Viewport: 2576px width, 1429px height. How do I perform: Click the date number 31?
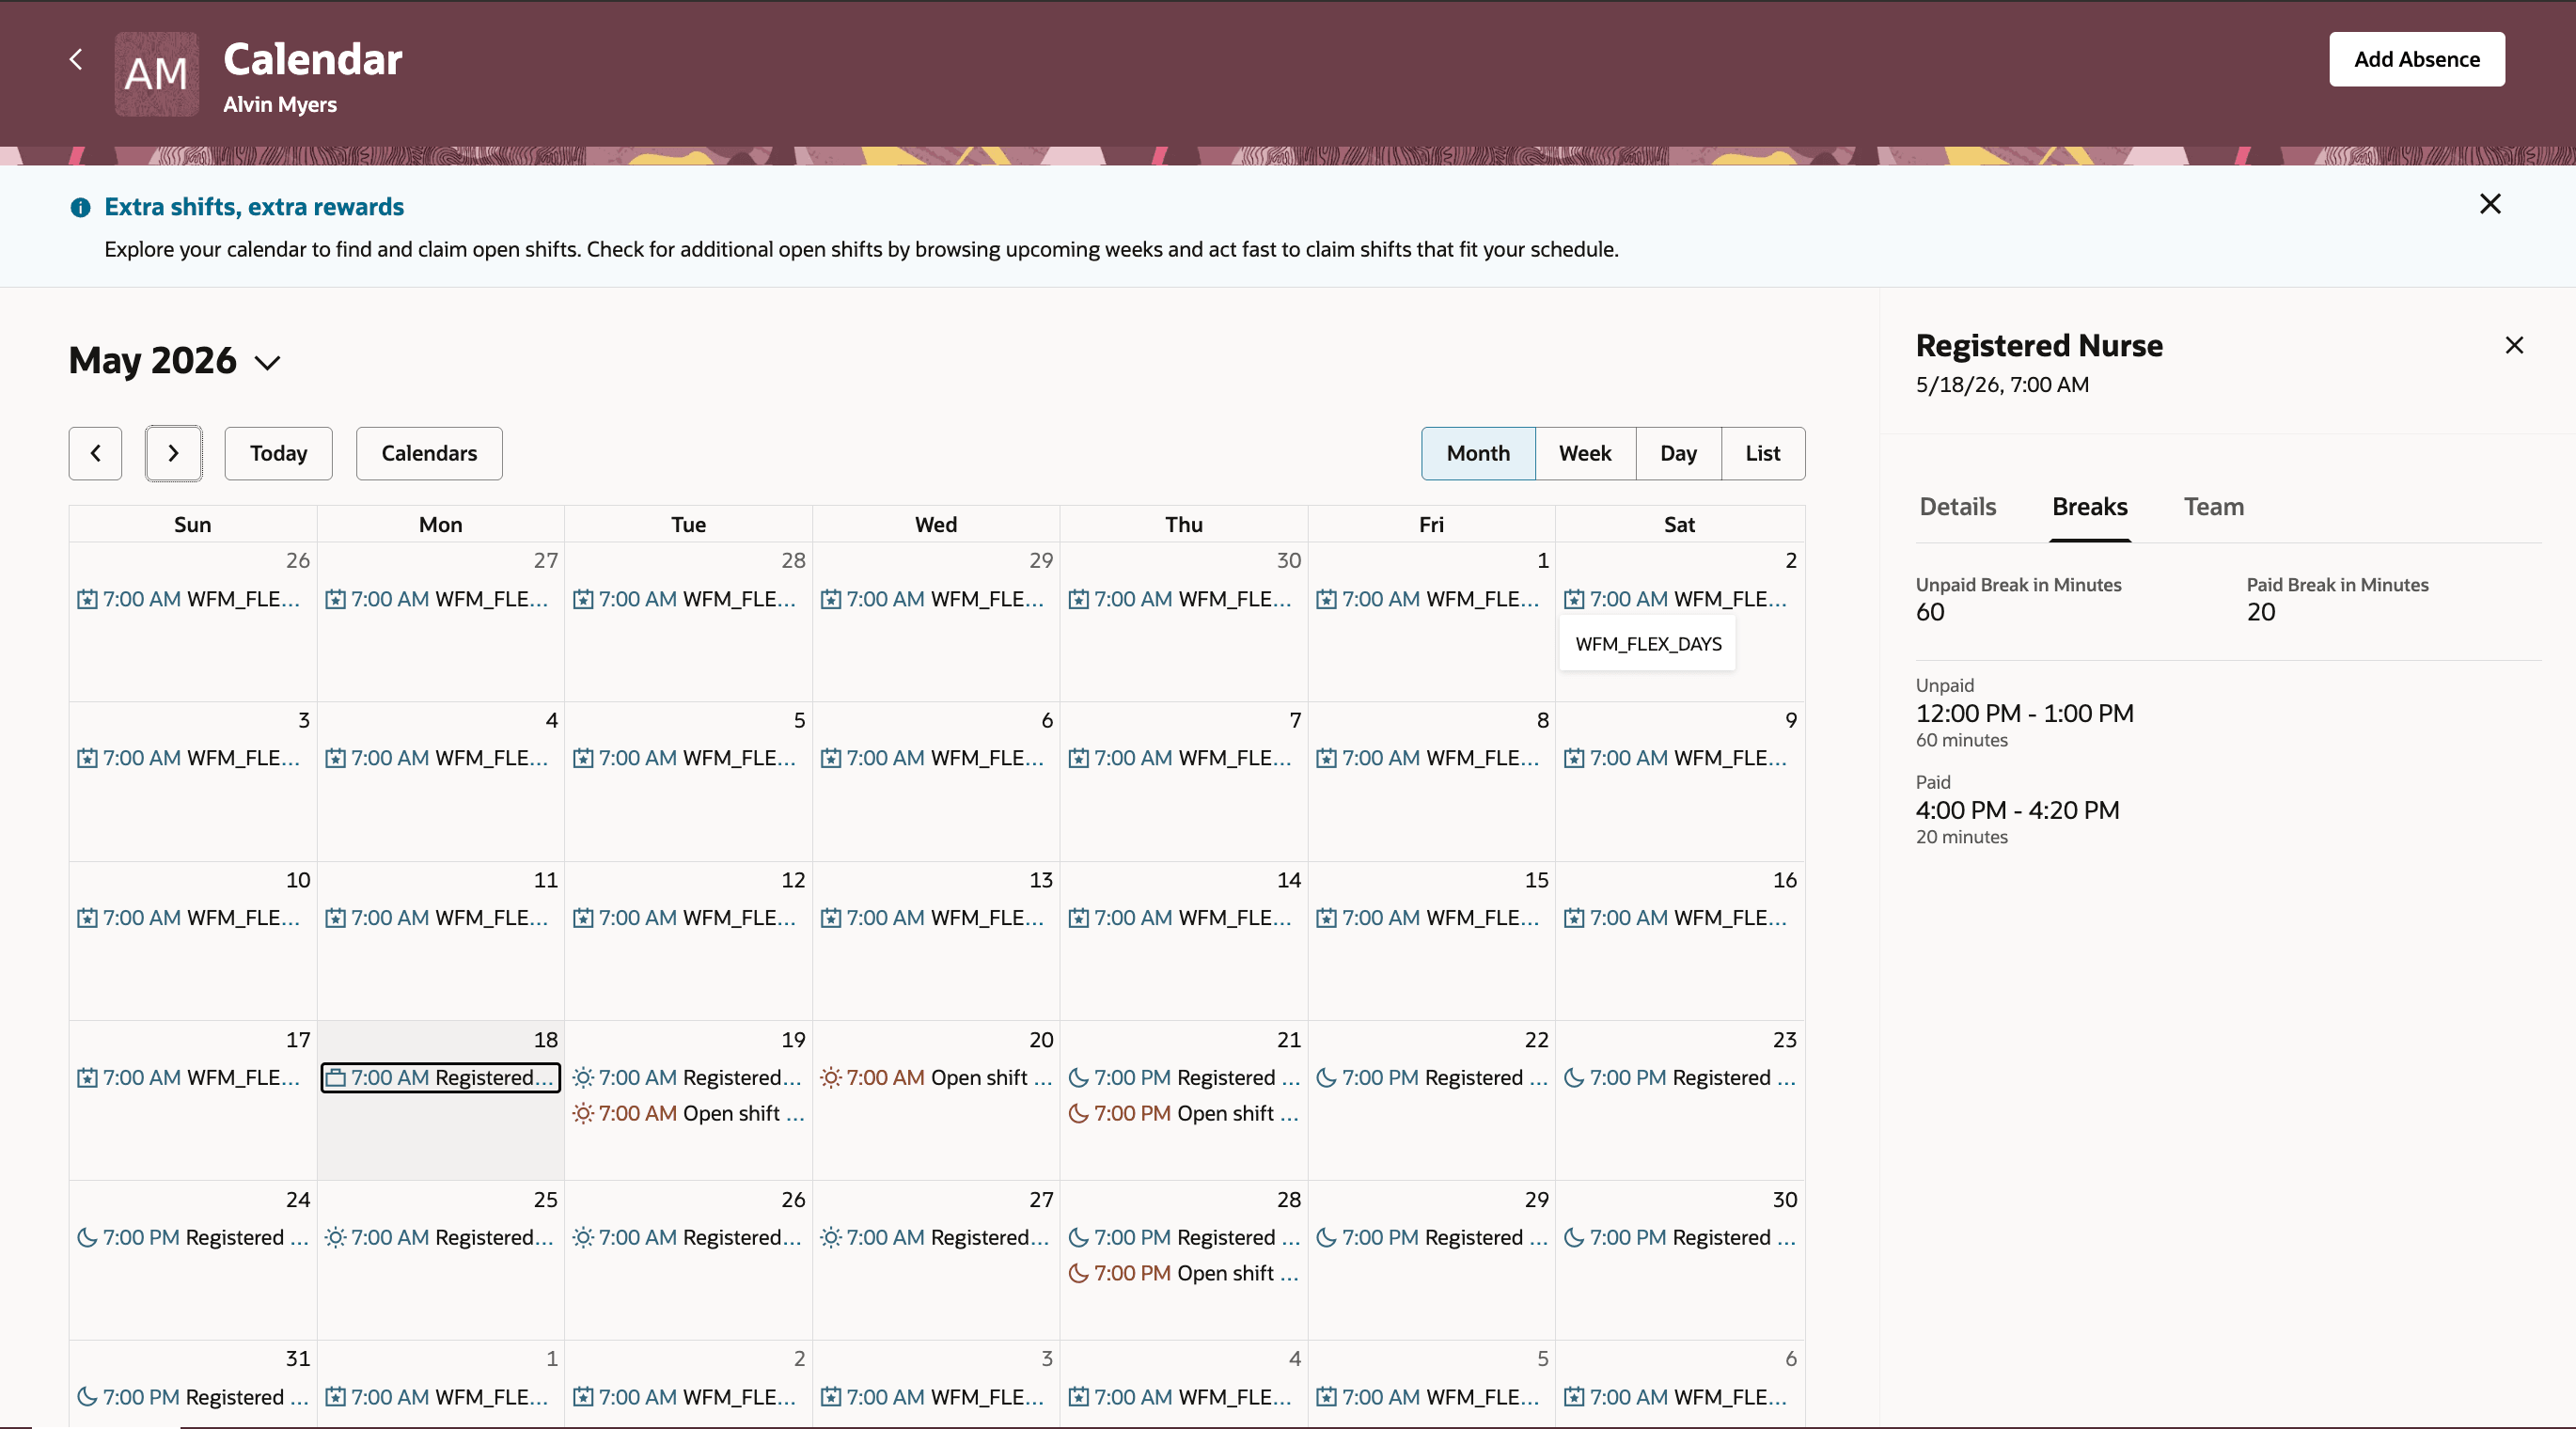298,1359
